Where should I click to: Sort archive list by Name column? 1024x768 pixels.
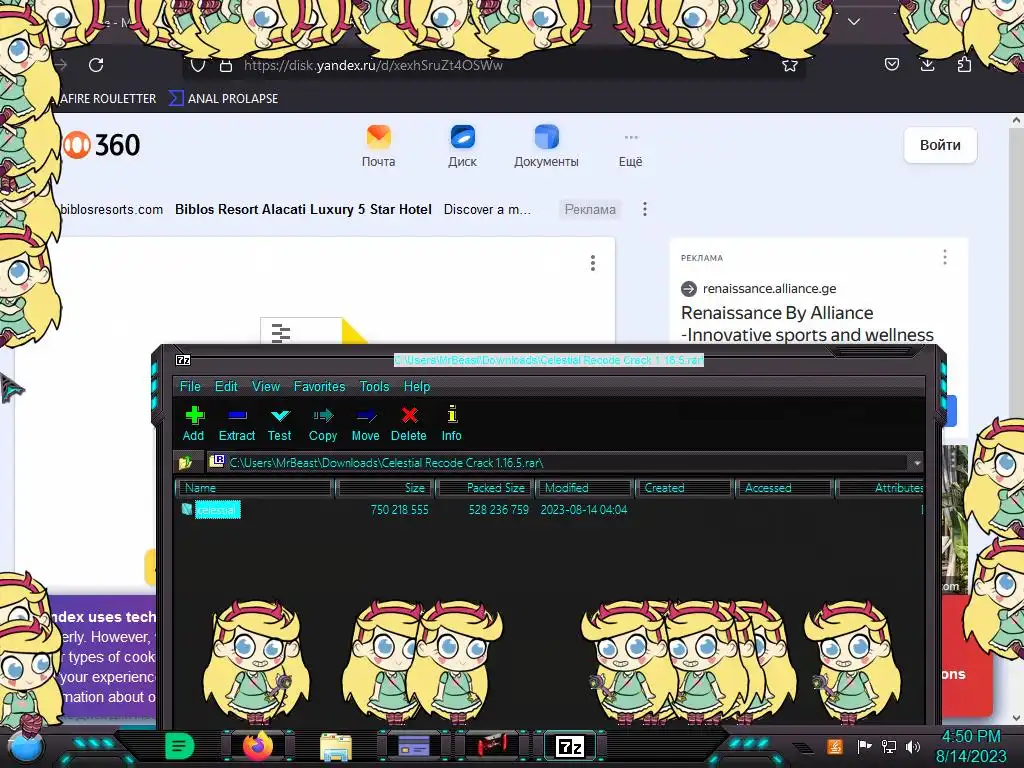pyautogui.click(x=255, y=488)
